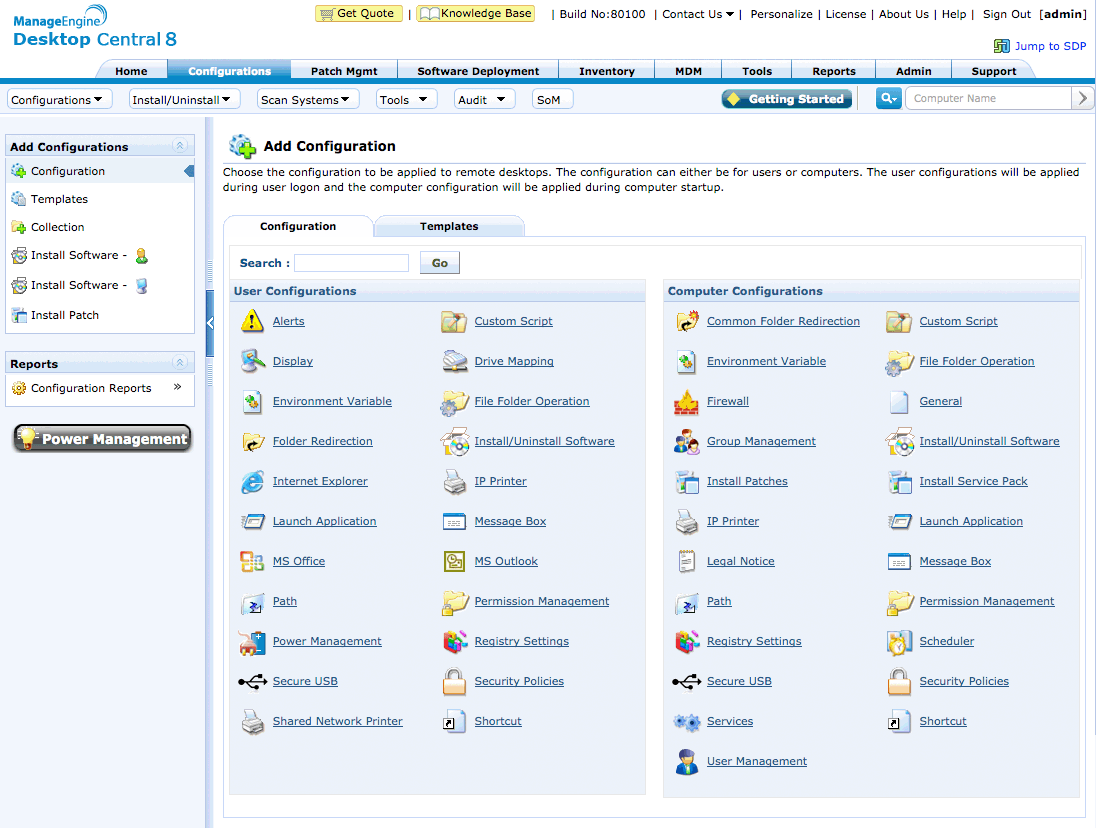Click the Install Patches icon
The height and width of the screenshot is (828, 1096).
point(686,481)
